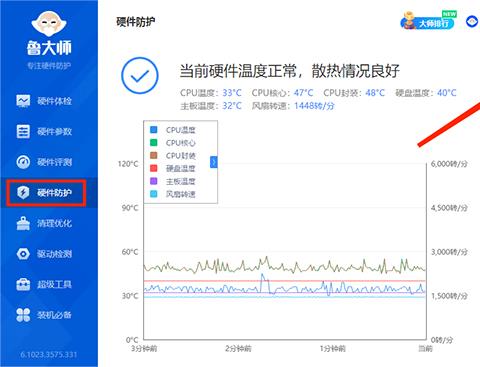This screenshot has height=367, width=480.
Task: Click the 当前硬件温度正常 status headline
Action: point(289,71)
